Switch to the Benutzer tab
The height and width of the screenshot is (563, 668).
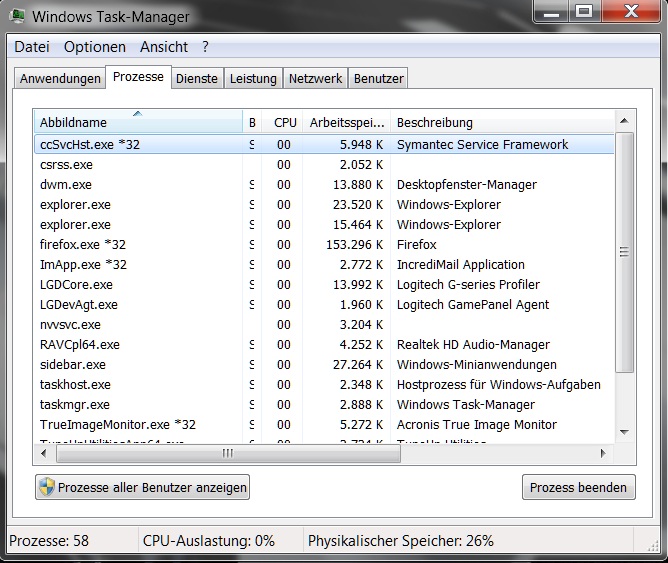coord(378,78)
